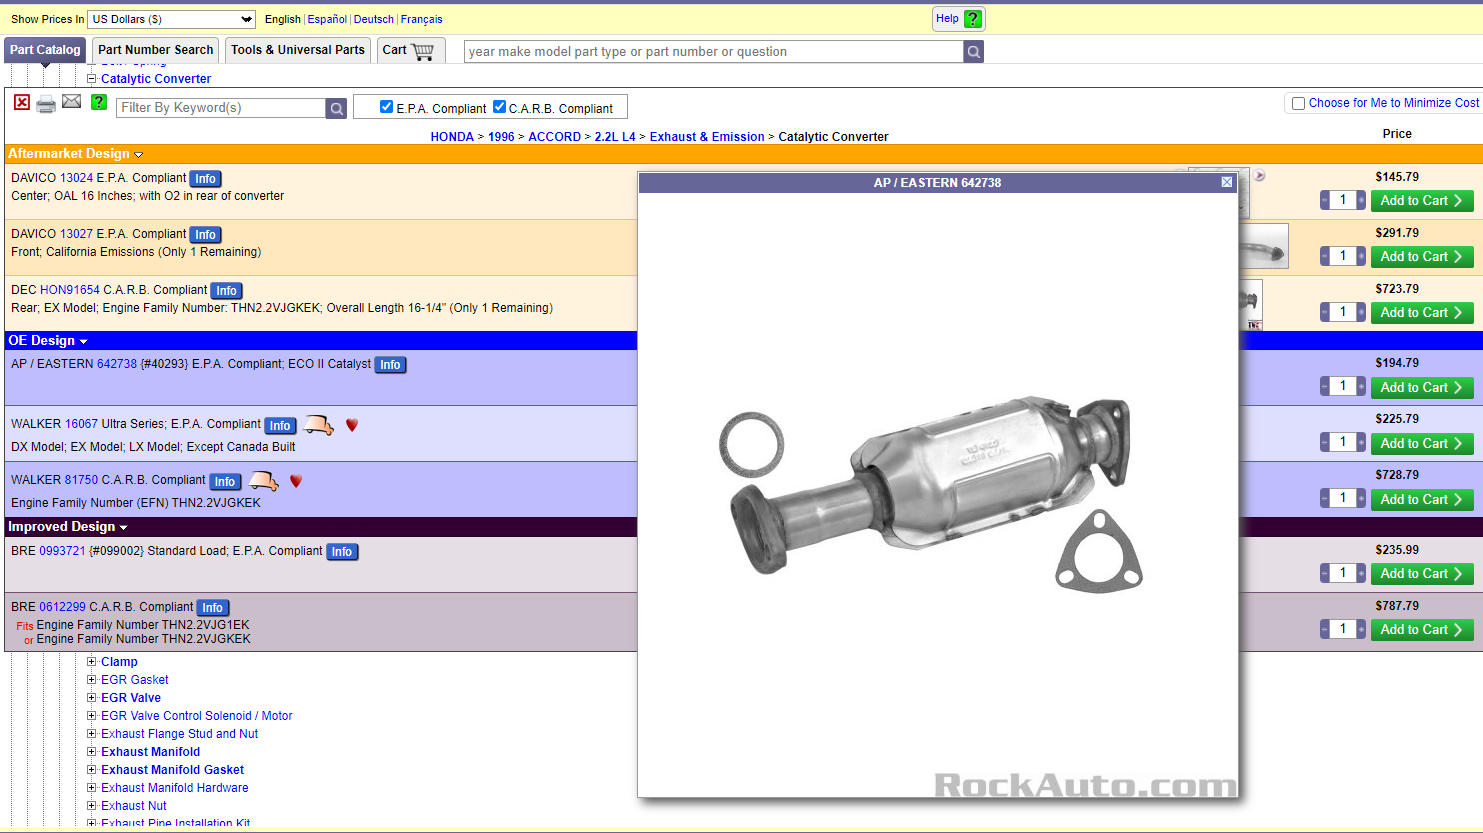Open the US Dollars currency dropdown
Viewport: 1483px width, 833px height.
pos(172,19)
